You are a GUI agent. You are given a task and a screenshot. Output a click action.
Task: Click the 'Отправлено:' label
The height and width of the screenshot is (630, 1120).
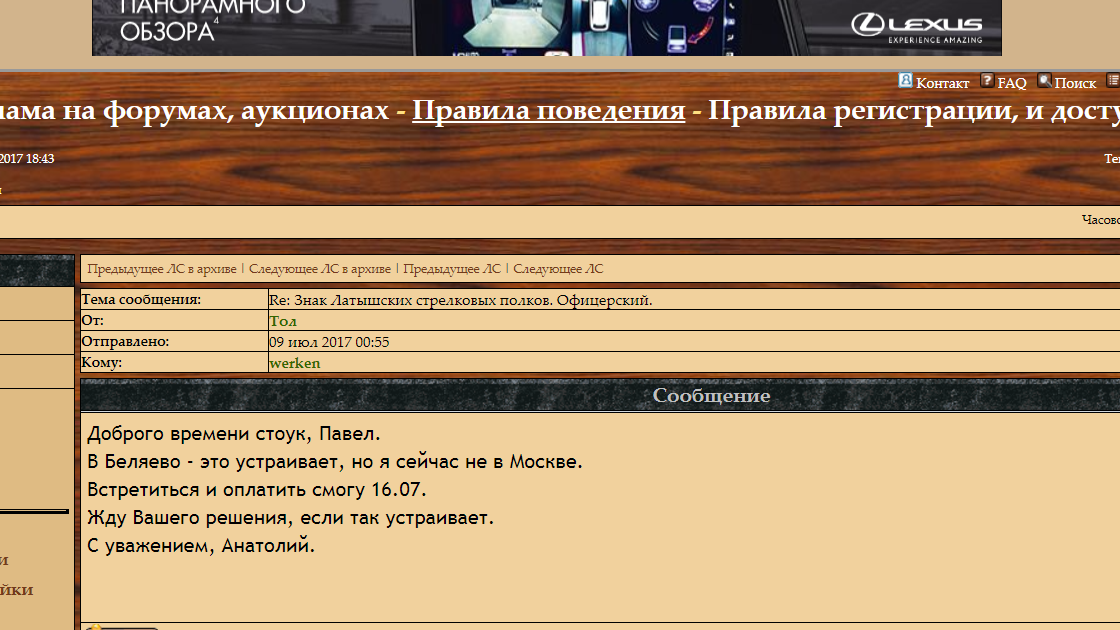pos(125,341)
